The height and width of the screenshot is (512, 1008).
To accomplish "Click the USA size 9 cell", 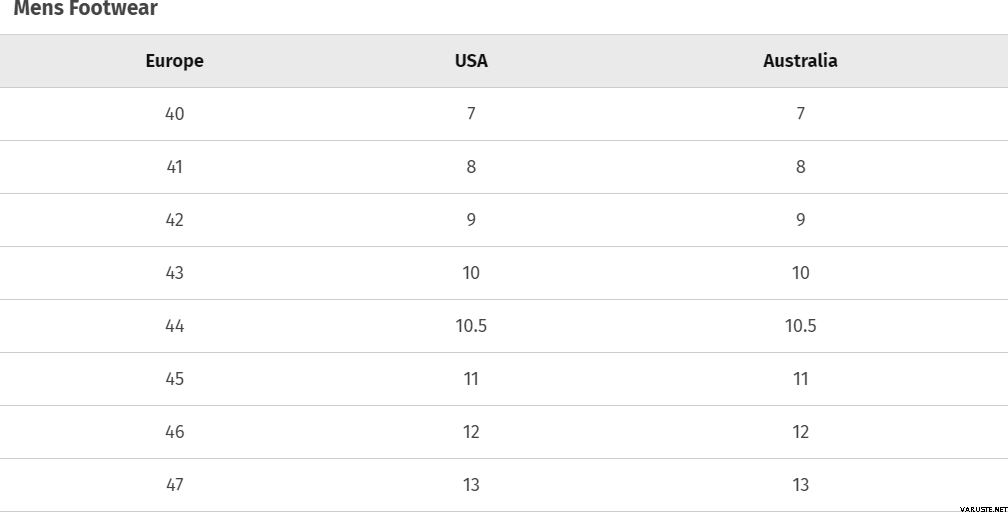I will tap(471, 220).
